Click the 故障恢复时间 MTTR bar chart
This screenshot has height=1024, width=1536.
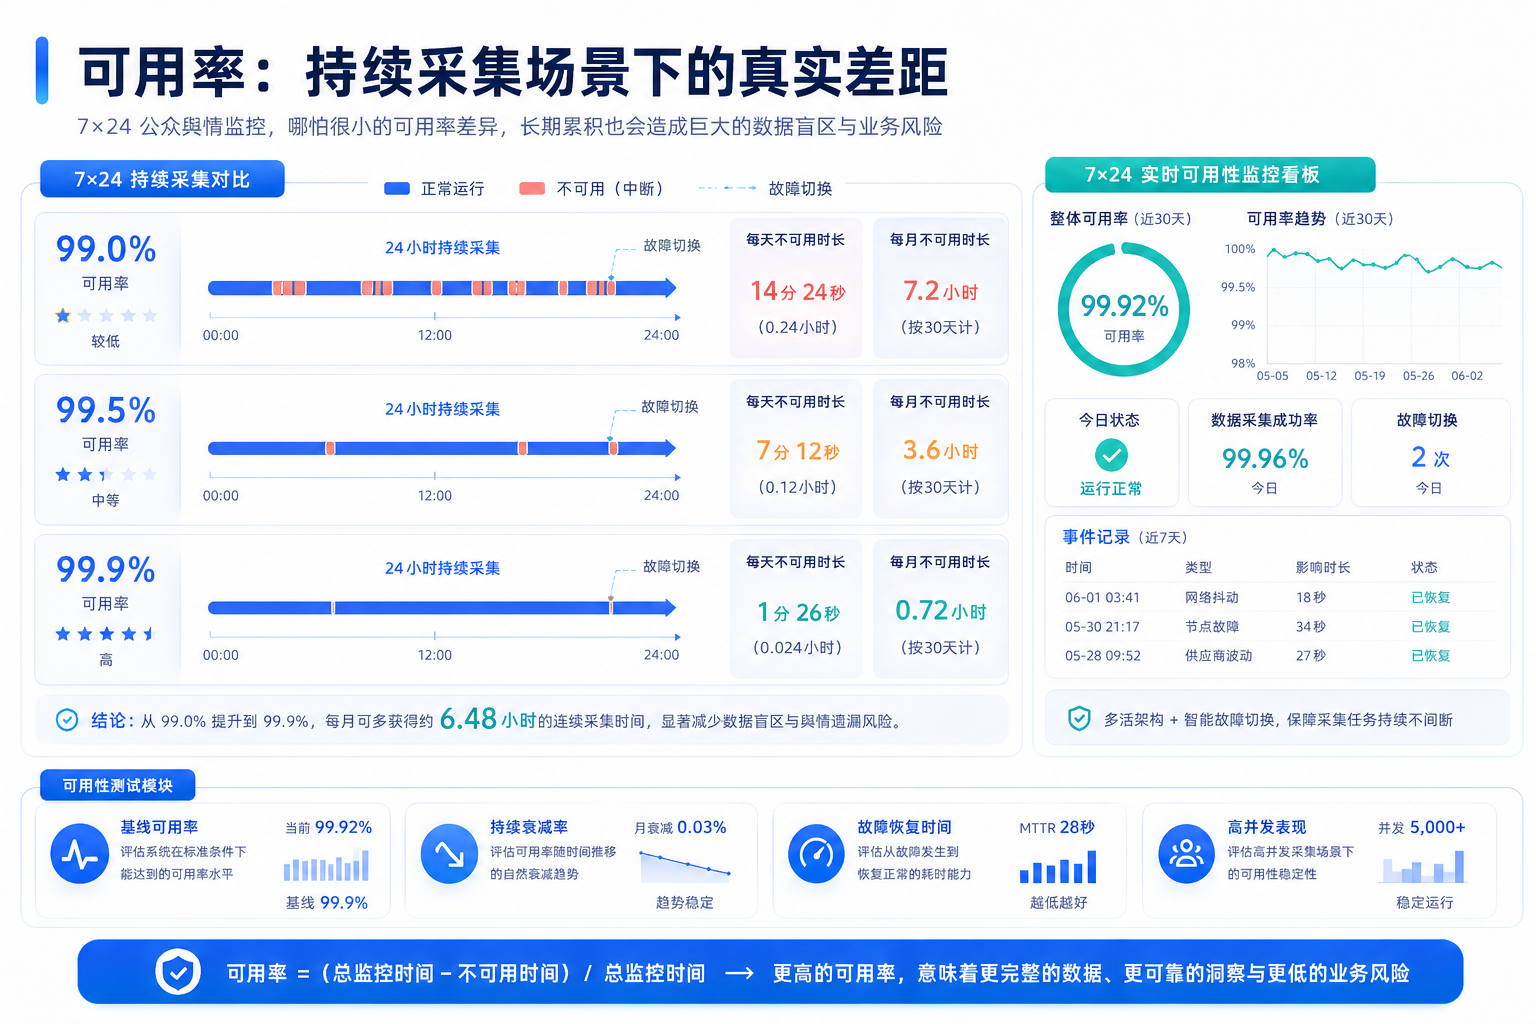click(x=1058, y=866)
